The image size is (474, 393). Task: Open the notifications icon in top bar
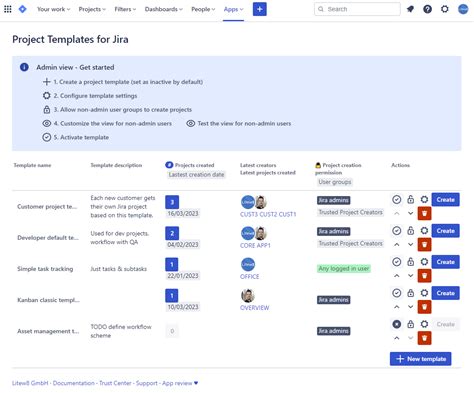point(410,9)
